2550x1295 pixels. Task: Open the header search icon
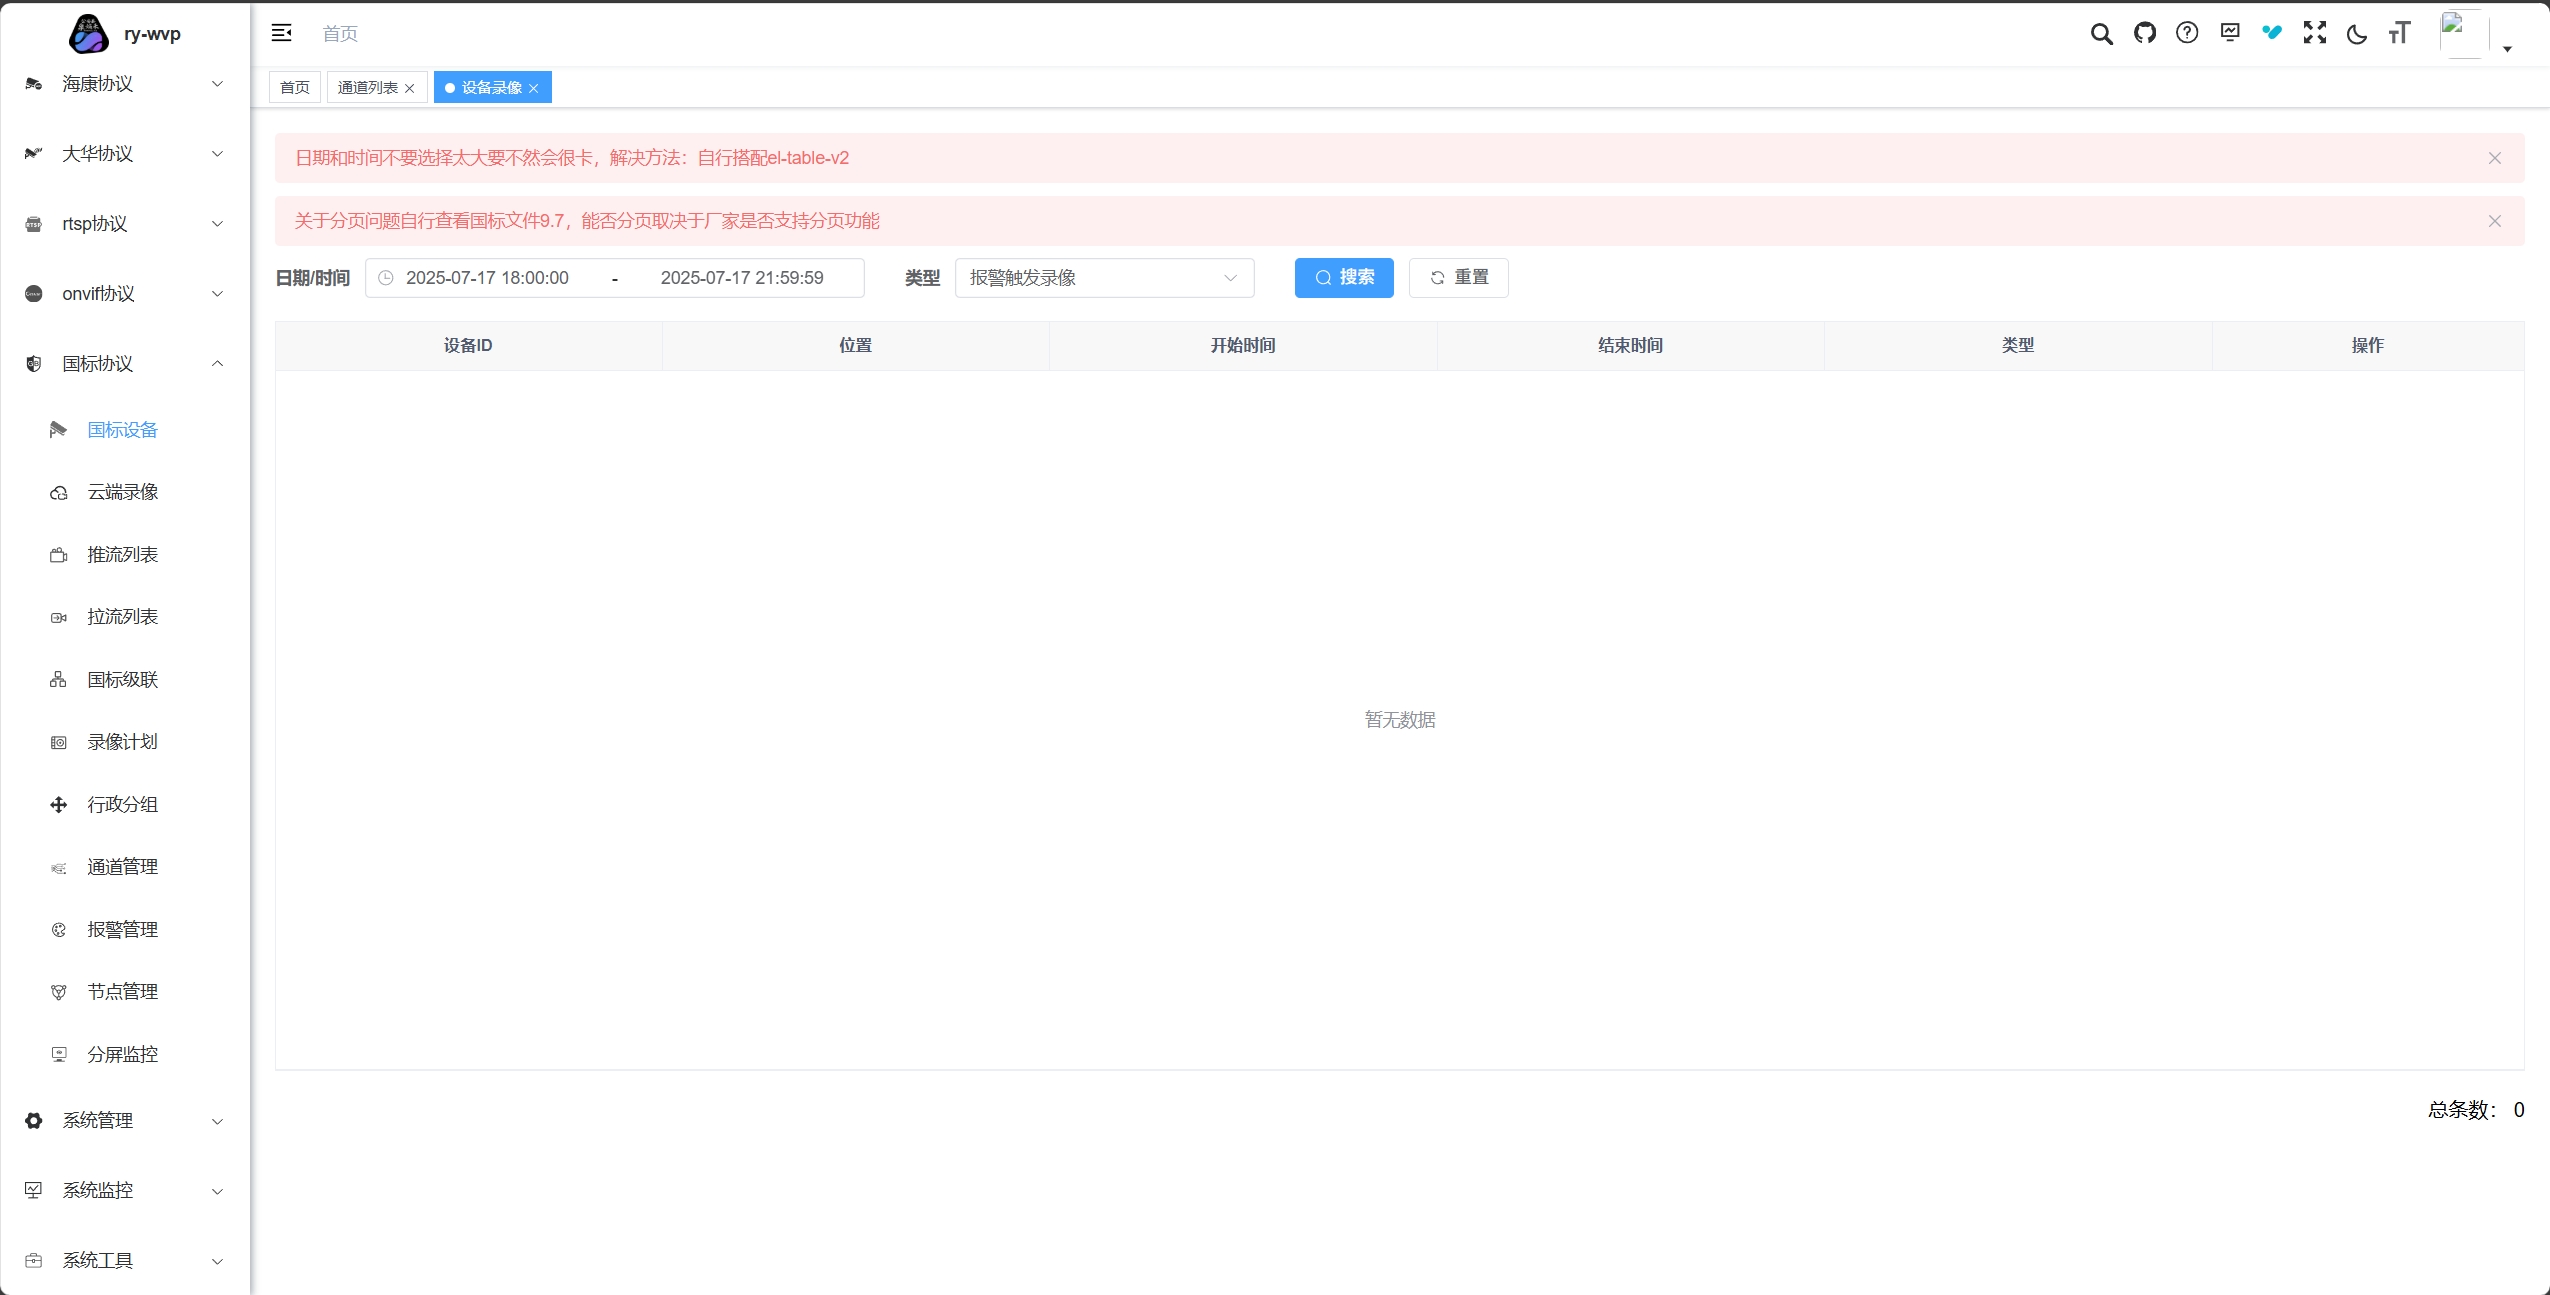point(2101,34)
